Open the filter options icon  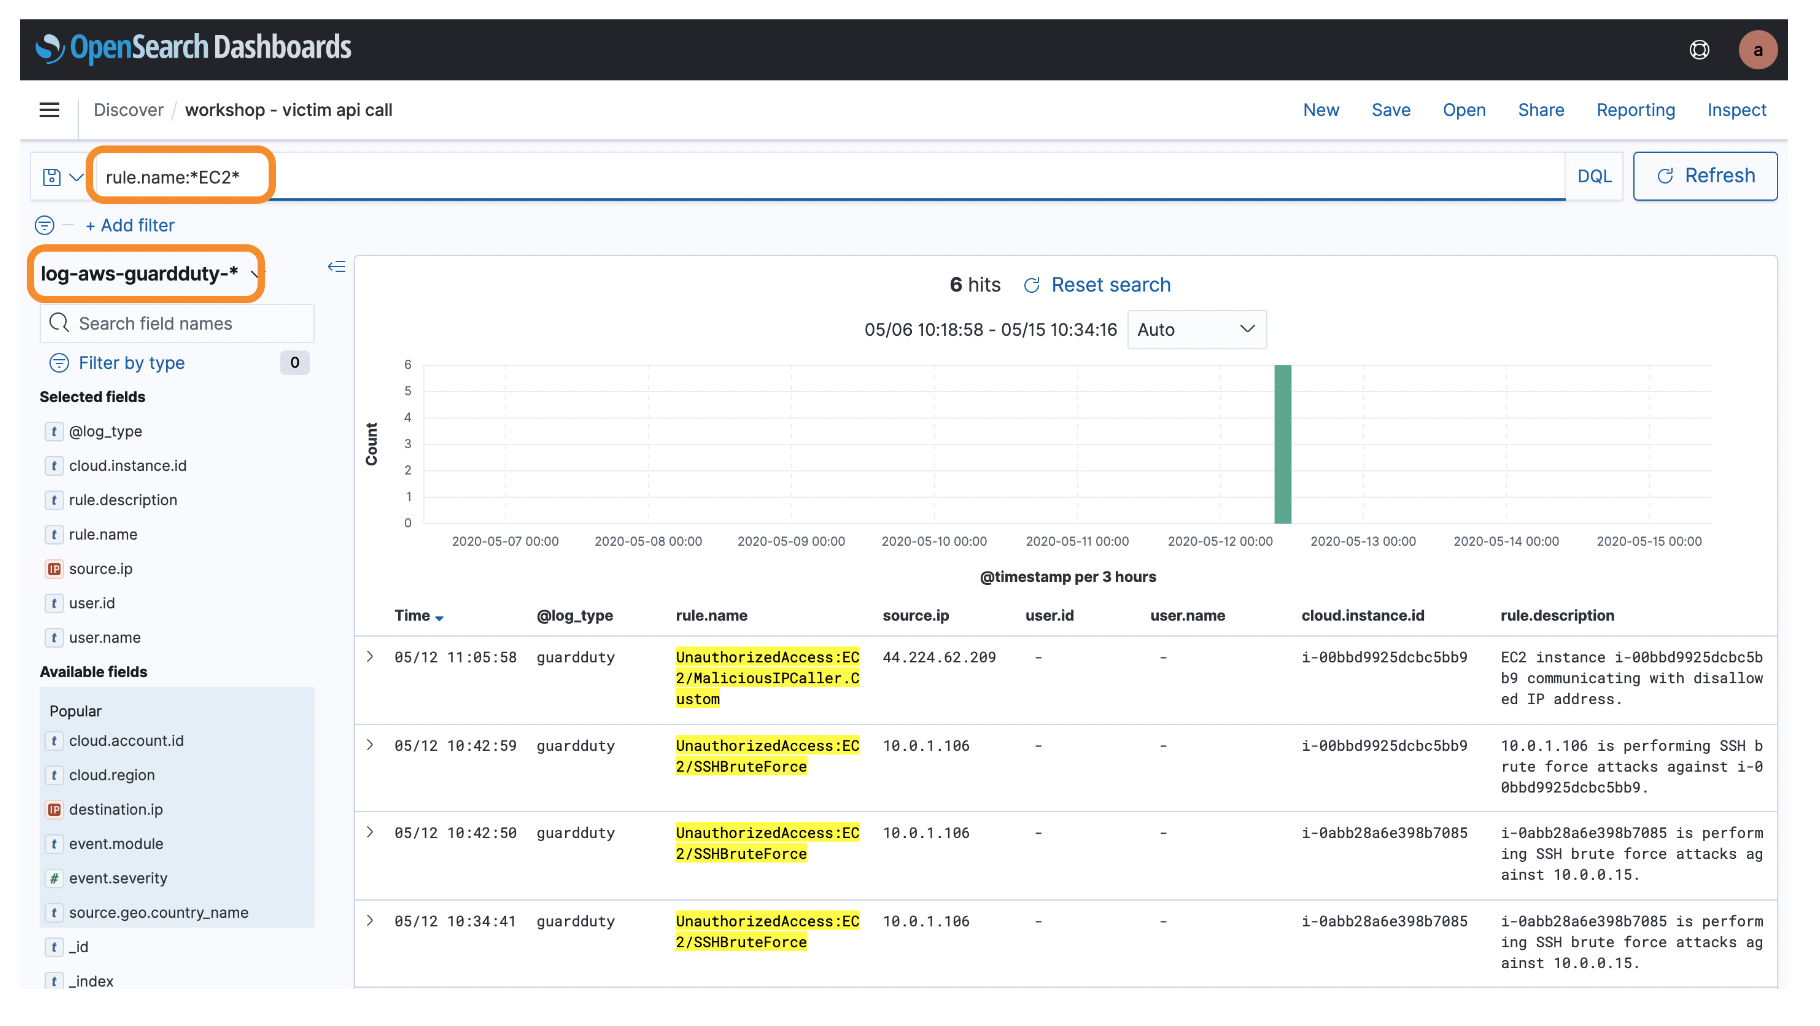click(45, 225)
